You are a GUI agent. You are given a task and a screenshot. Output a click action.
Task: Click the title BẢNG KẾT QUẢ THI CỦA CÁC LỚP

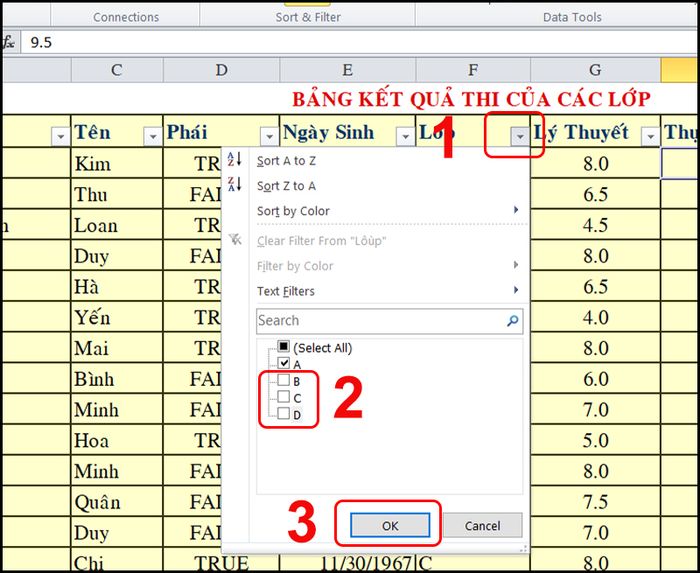pyautogui.click(x=471, y=99)
